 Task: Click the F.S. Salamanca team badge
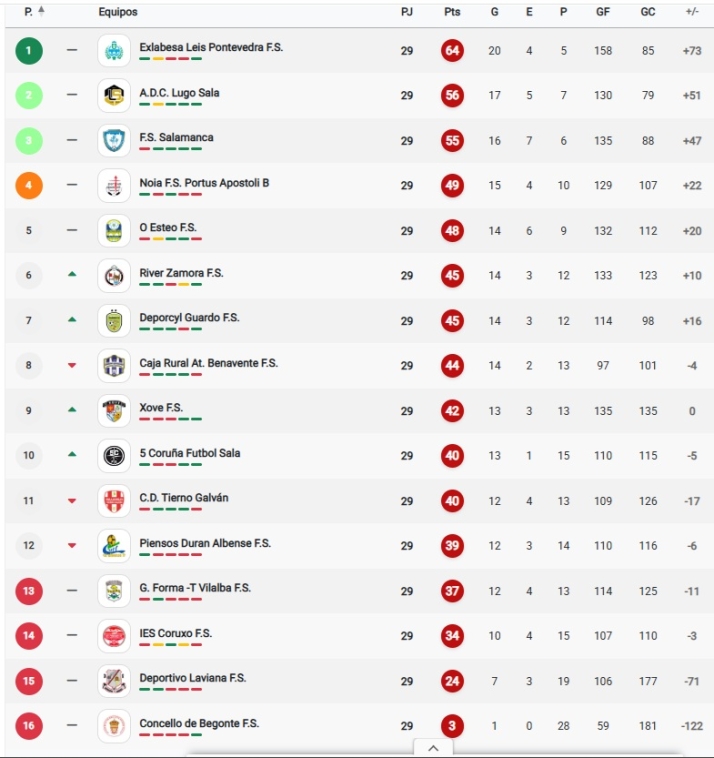click(x=114, y=141)
